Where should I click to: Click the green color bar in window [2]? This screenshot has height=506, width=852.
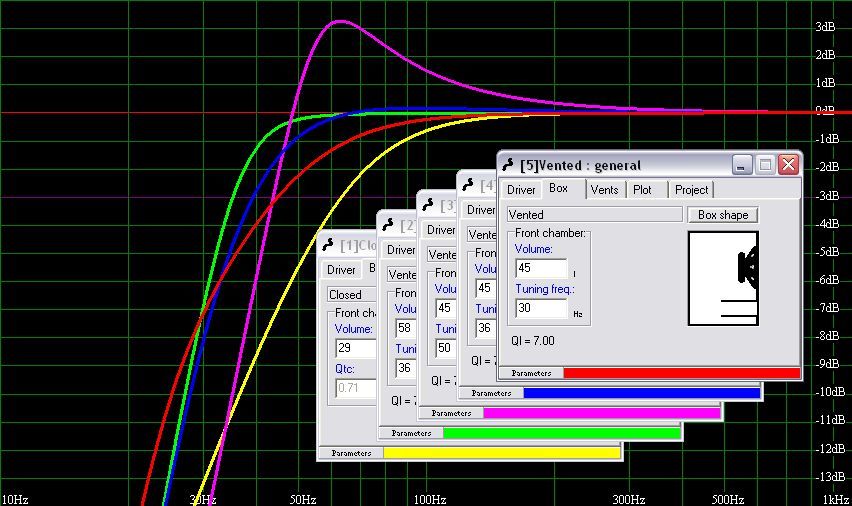(x=561, y=433)
